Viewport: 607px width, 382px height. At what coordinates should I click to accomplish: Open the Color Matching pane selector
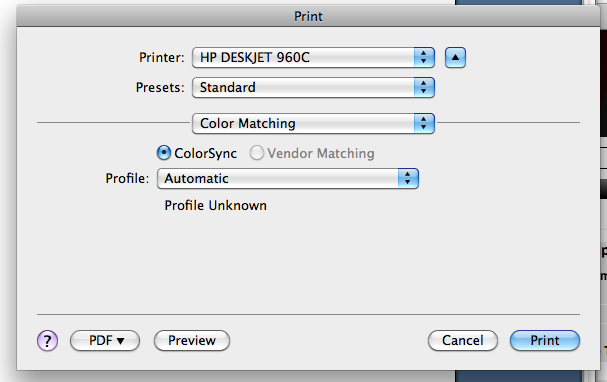[x=313, y=123]
